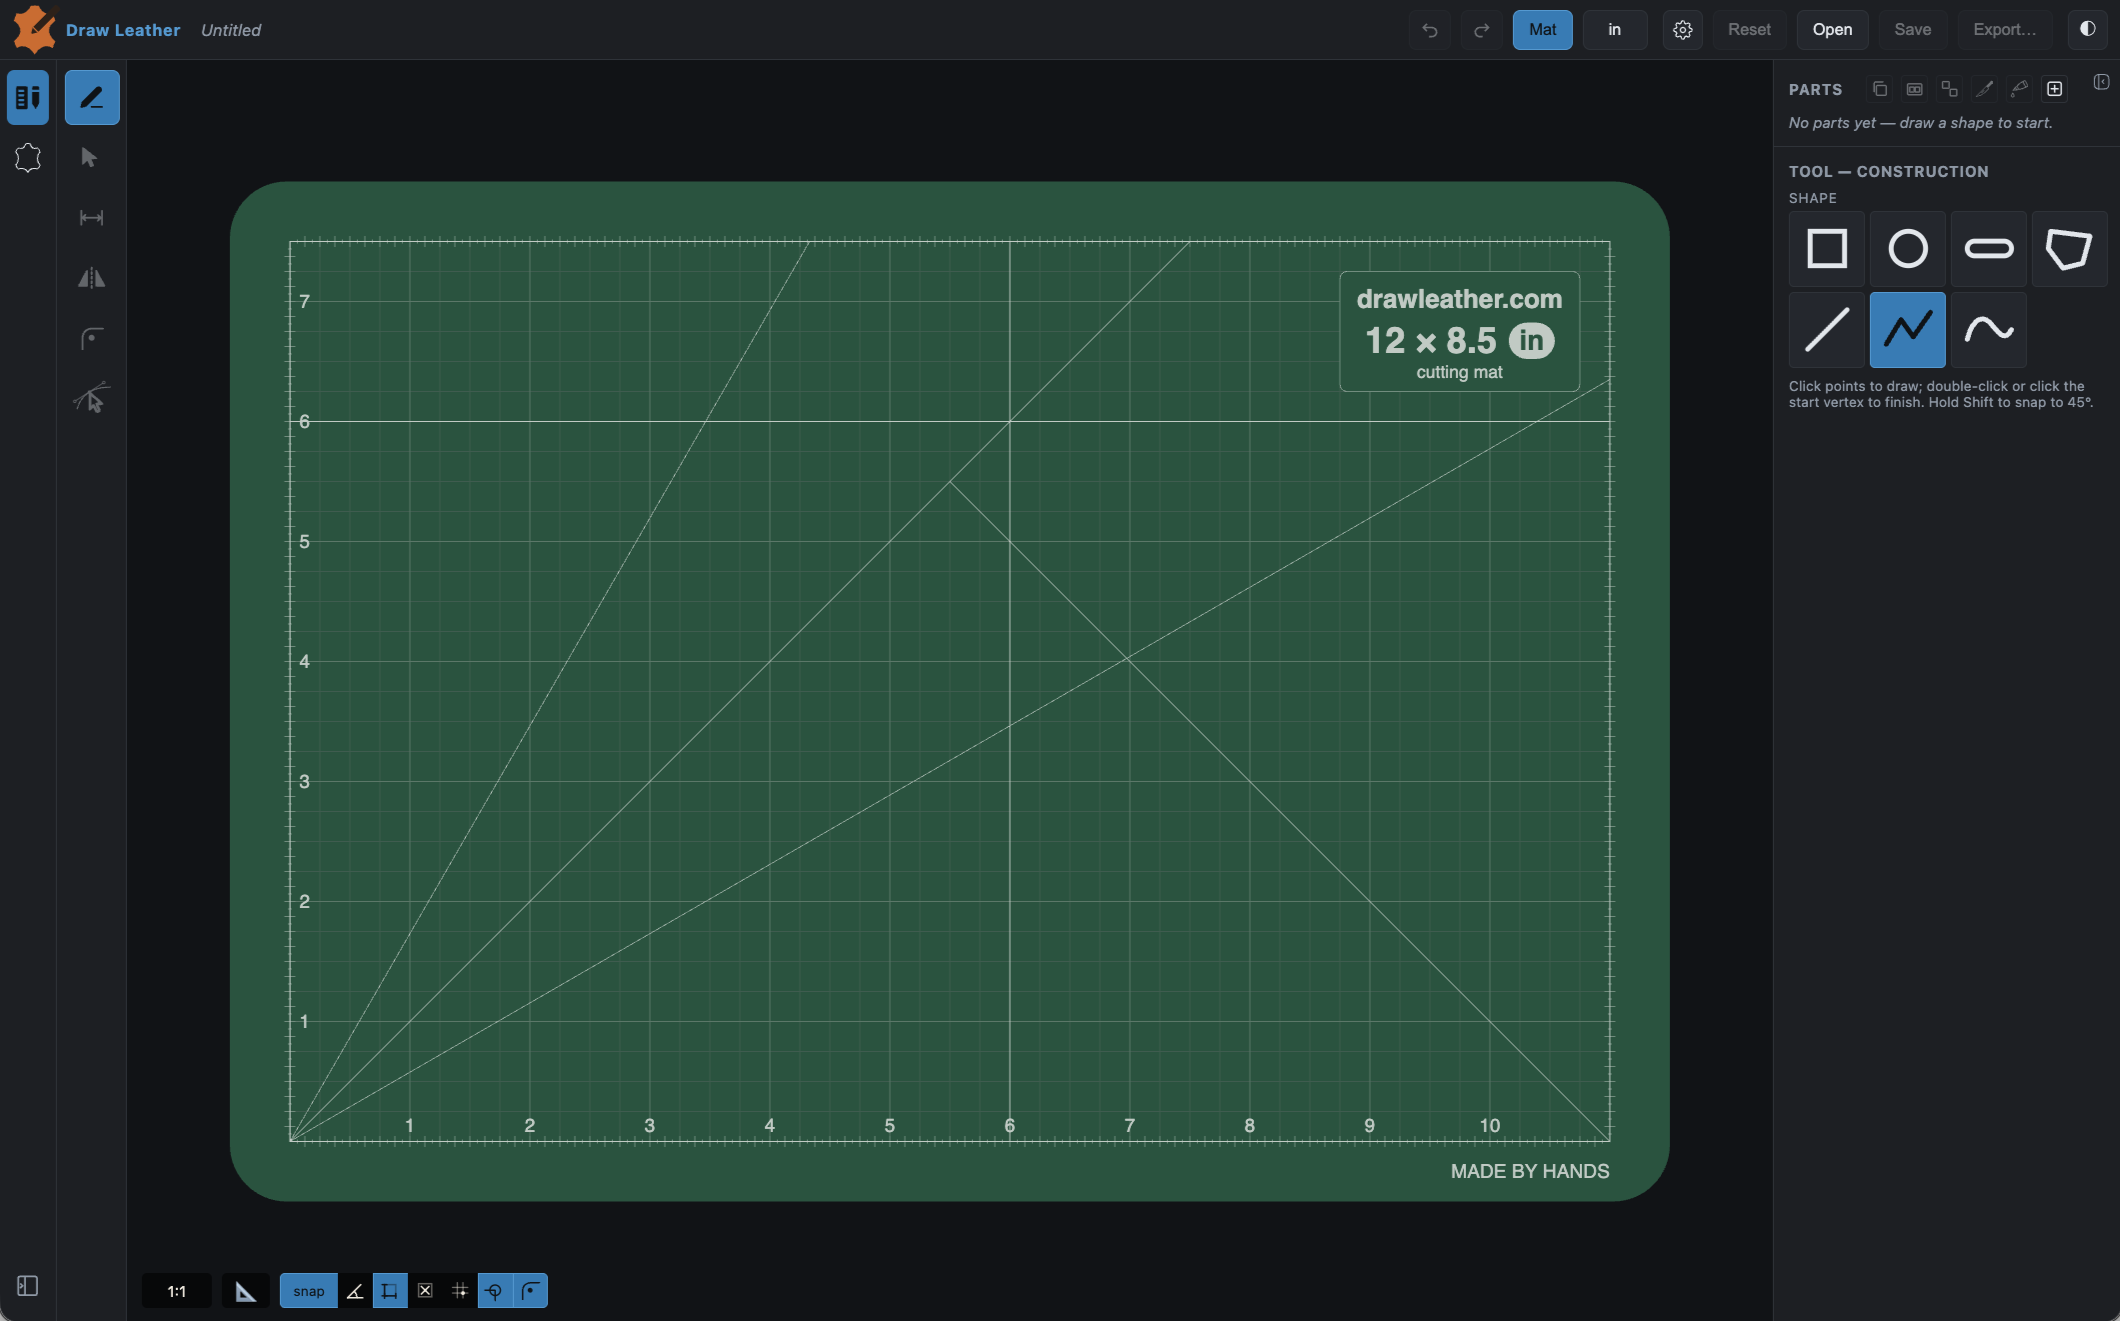Viewport: 2120px width, 1321px height.
Task: Toggle circle tangent snapping
Action: 495,1291
